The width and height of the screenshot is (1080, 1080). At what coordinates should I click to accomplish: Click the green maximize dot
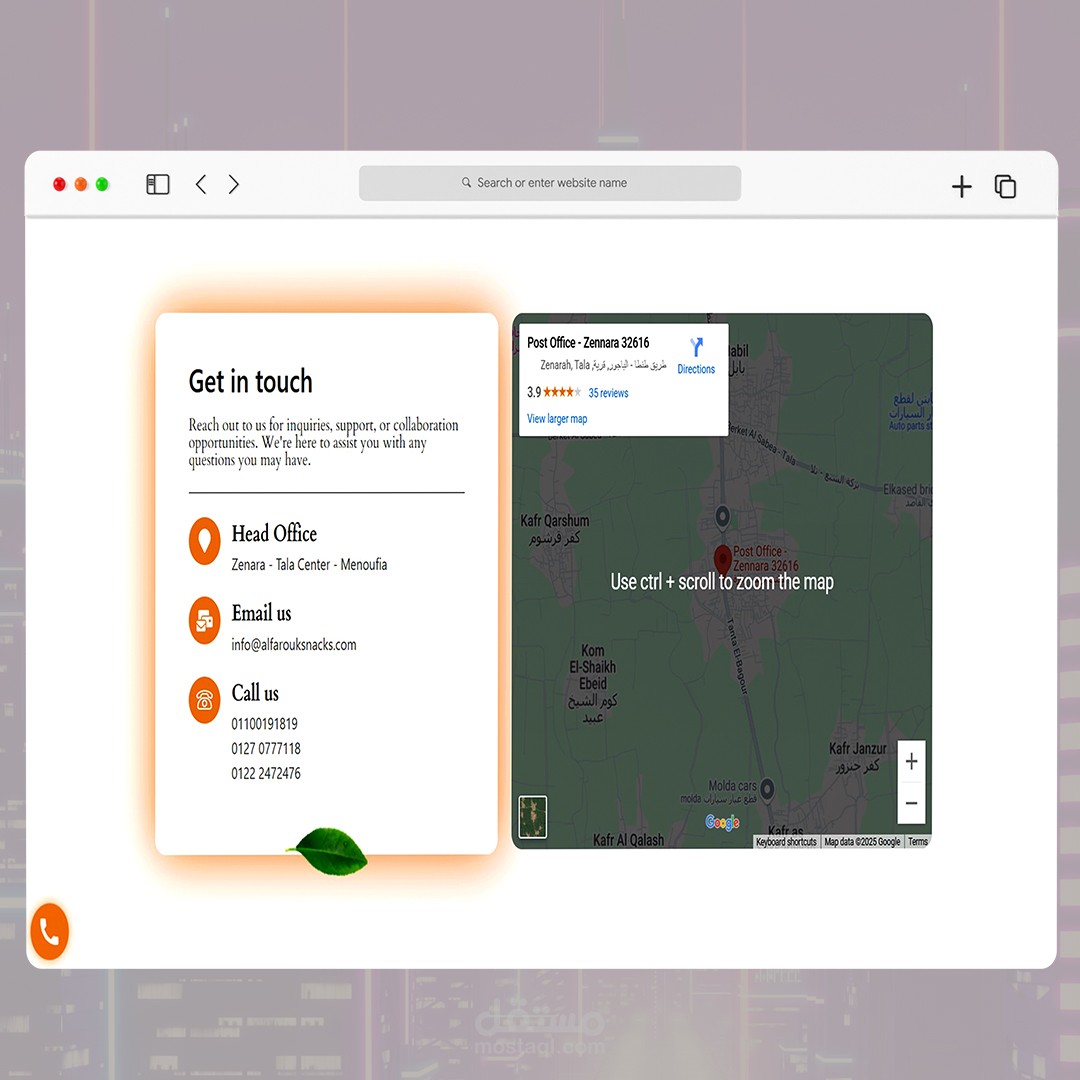[102, 184]
